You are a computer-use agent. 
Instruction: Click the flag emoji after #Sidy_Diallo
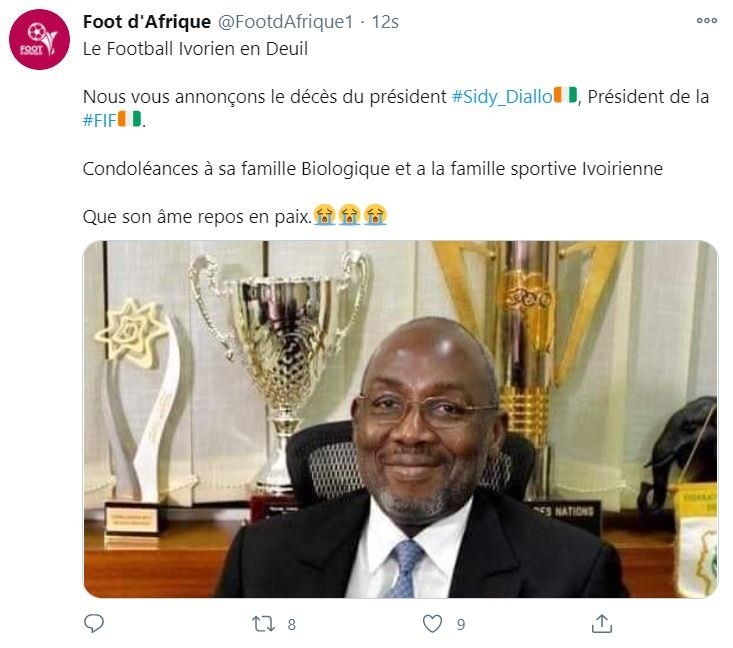tap(565, 96)
